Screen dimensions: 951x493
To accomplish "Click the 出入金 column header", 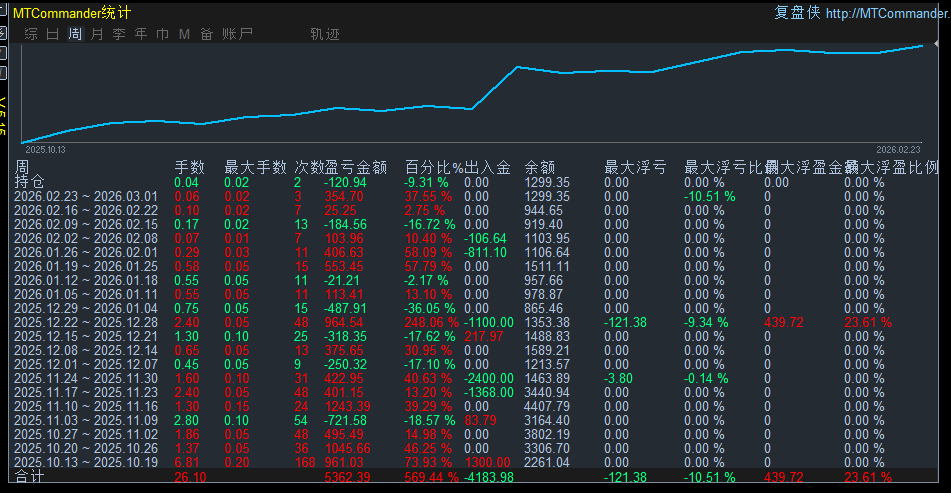I will pyautogui.click(x=487, y=167).
